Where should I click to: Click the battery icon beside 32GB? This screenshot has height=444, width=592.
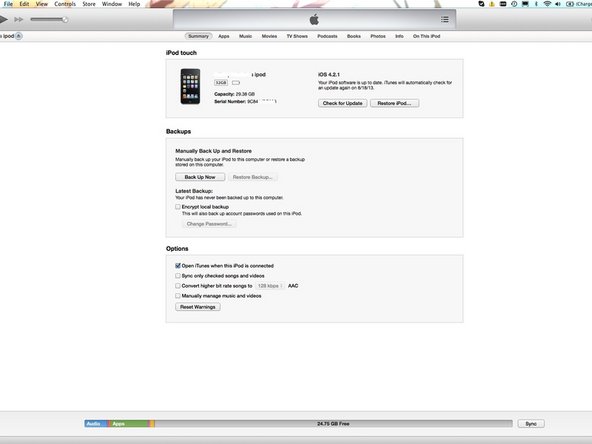point(236,82)
